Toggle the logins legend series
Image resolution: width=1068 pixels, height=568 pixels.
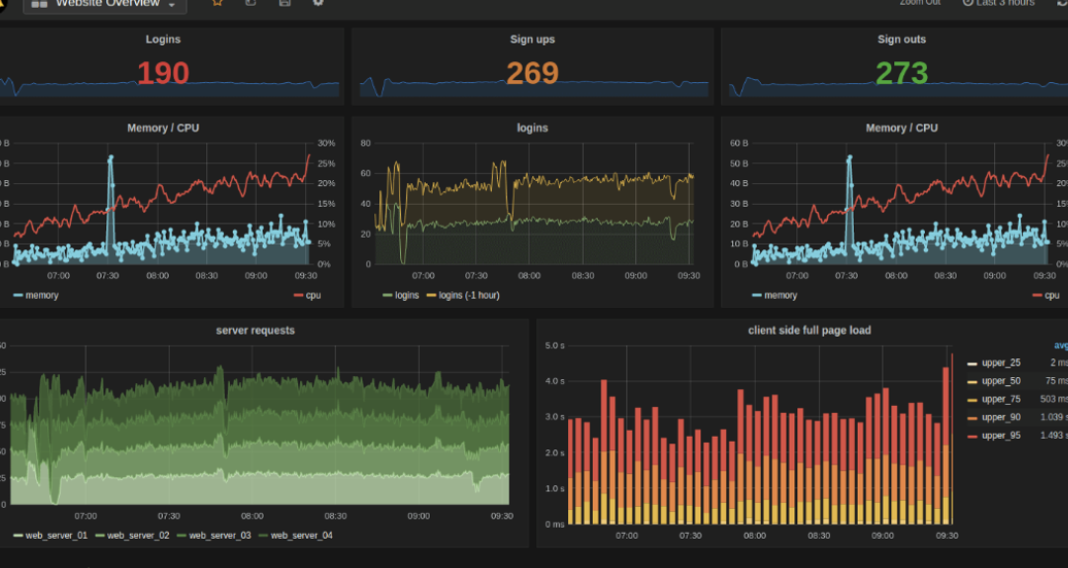tap(407, 296)
